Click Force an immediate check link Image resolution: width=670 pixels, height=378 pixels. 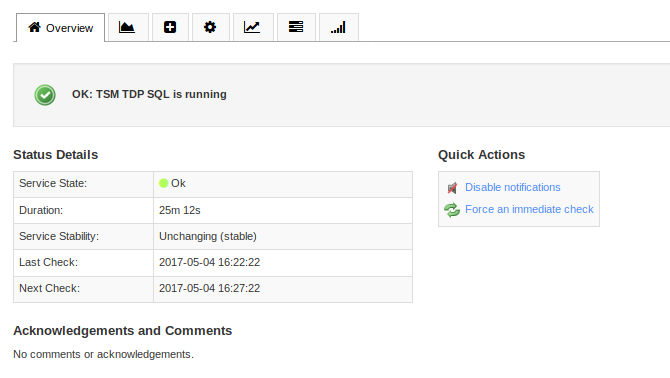[529, 209]
